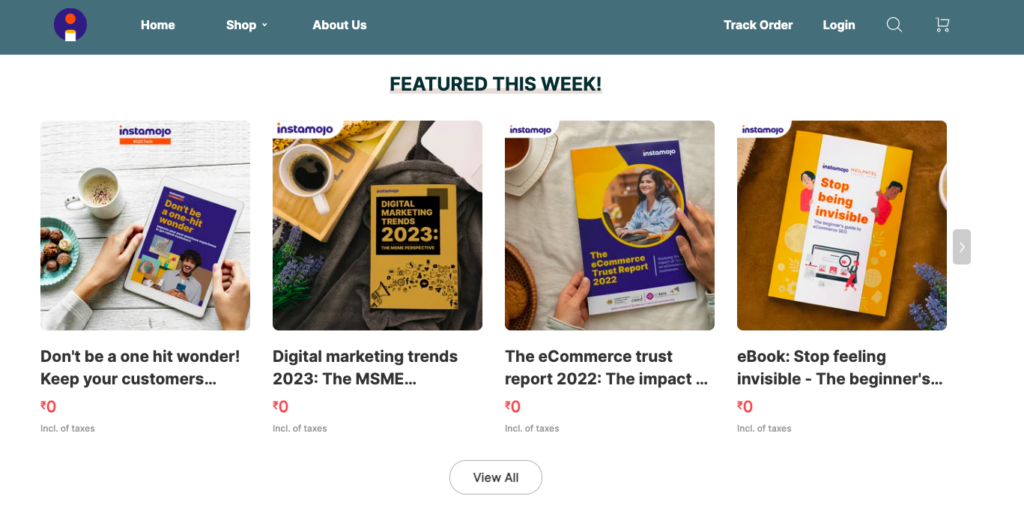Open eCommerce Trust Report 2022 cover image
The height and width of the screenshot is (520, 1024).
point(609,225)
